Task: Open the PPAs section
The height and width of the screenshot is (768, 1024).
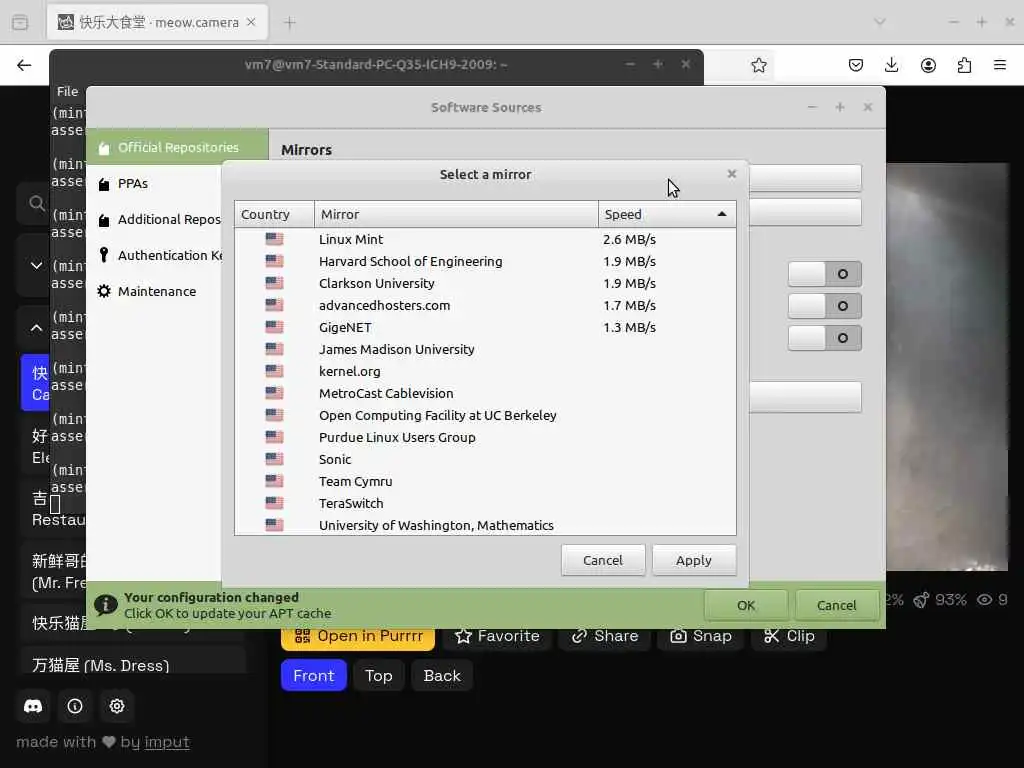Action: click(x=155, y=184)
